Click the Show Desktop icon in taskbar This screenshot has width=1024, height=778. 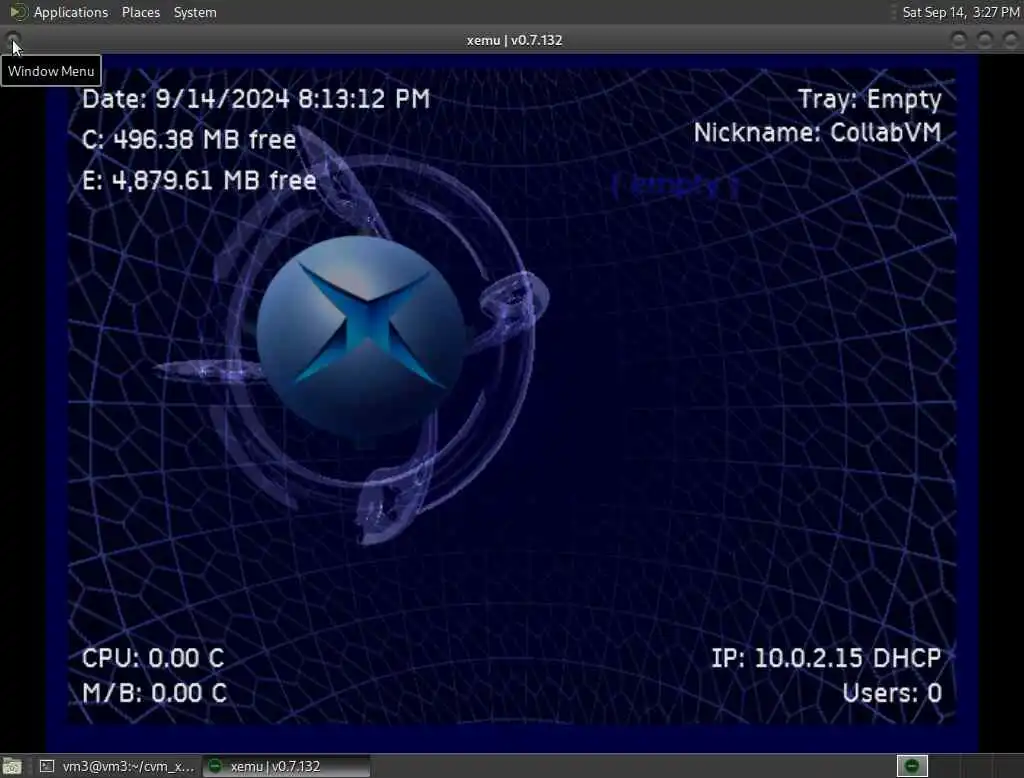12,766
